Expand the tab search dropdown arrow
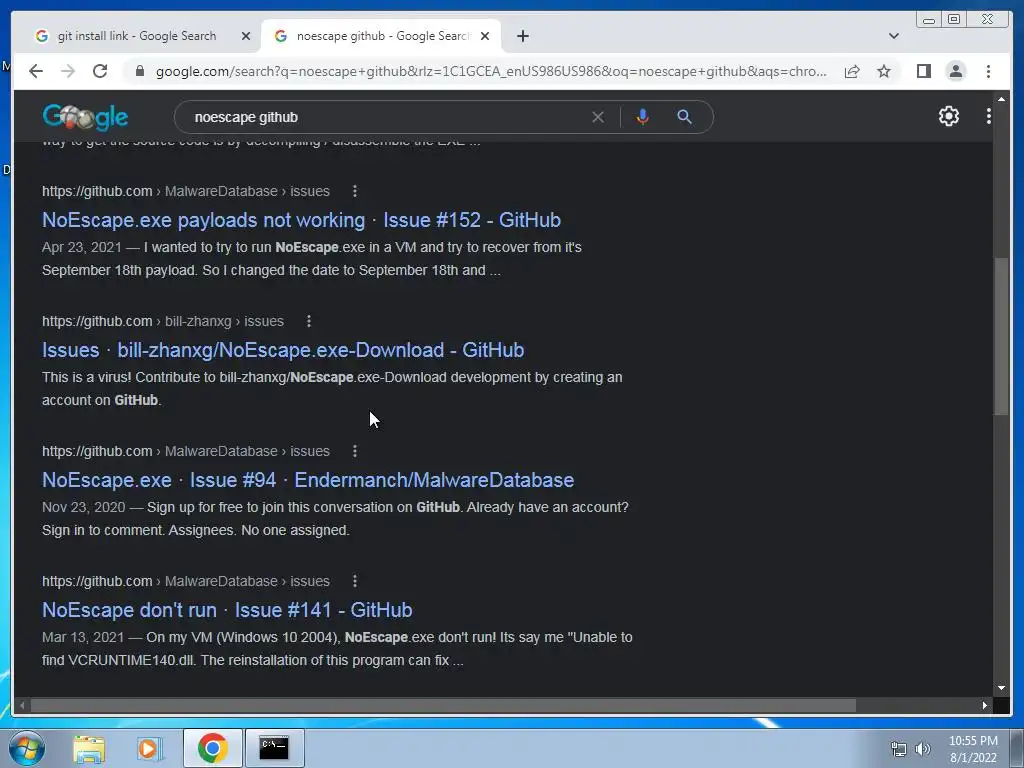 pyautogui.click(x=893, y=36)
